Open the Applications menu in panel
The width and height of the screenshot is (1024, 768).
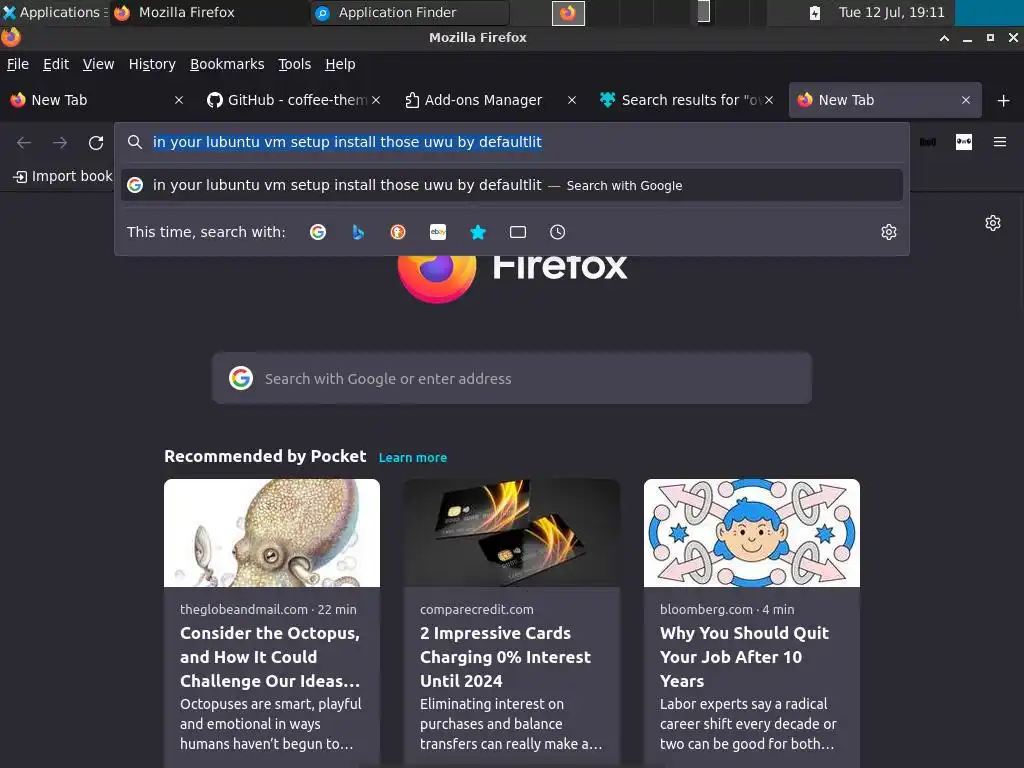click(55, 12)
